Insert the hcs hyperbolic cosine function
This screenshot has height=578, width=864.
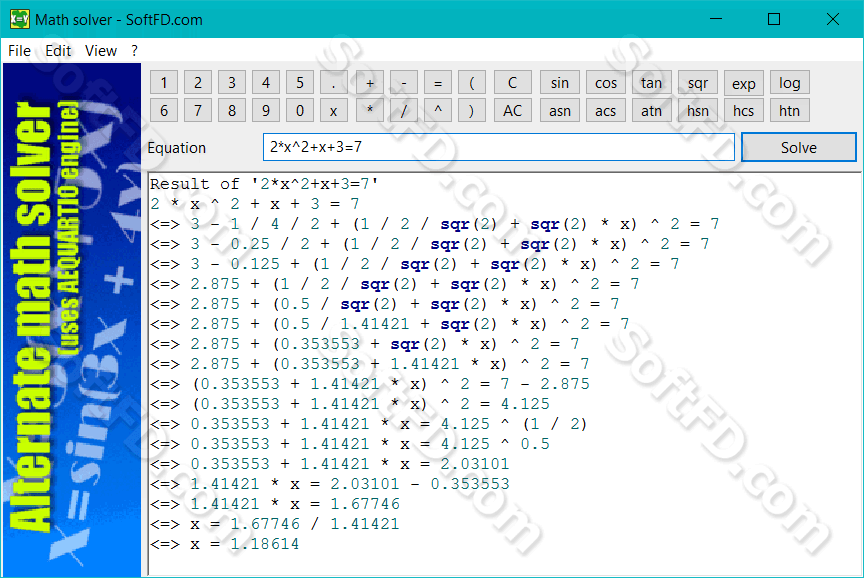click(743, 110)
